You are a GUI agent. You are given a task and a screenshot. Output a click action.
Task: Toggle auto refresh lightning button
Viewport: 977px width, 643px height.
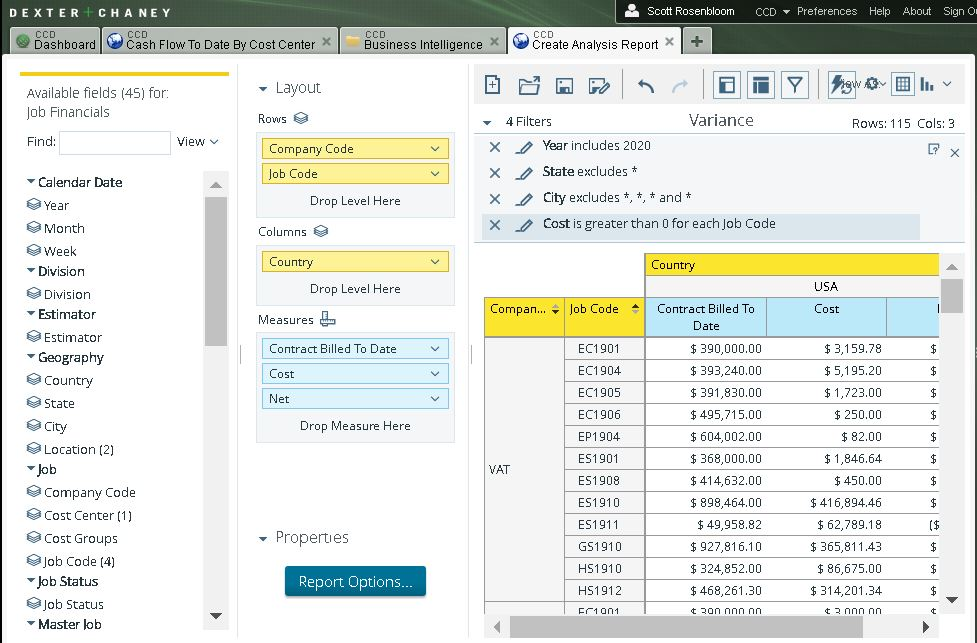pos(841,85)
